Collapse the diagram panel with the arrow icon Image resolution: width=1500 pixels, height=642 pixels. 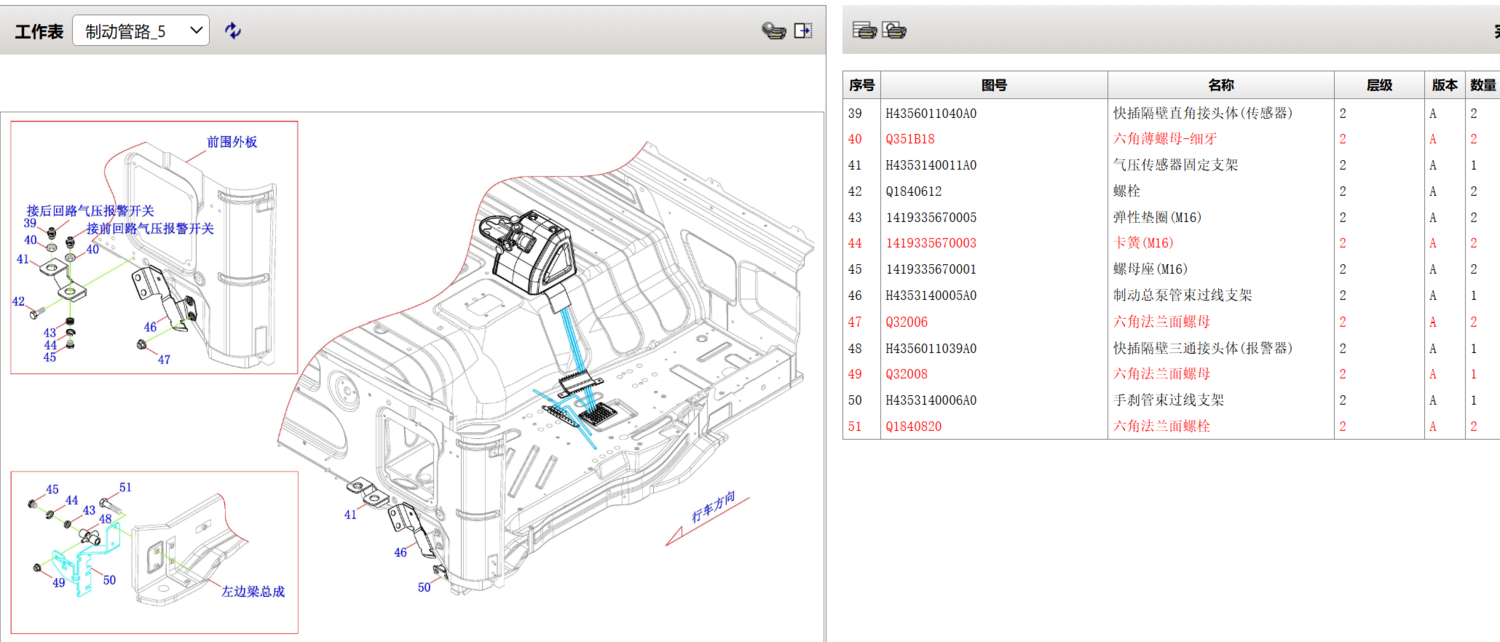click(803, 31)
